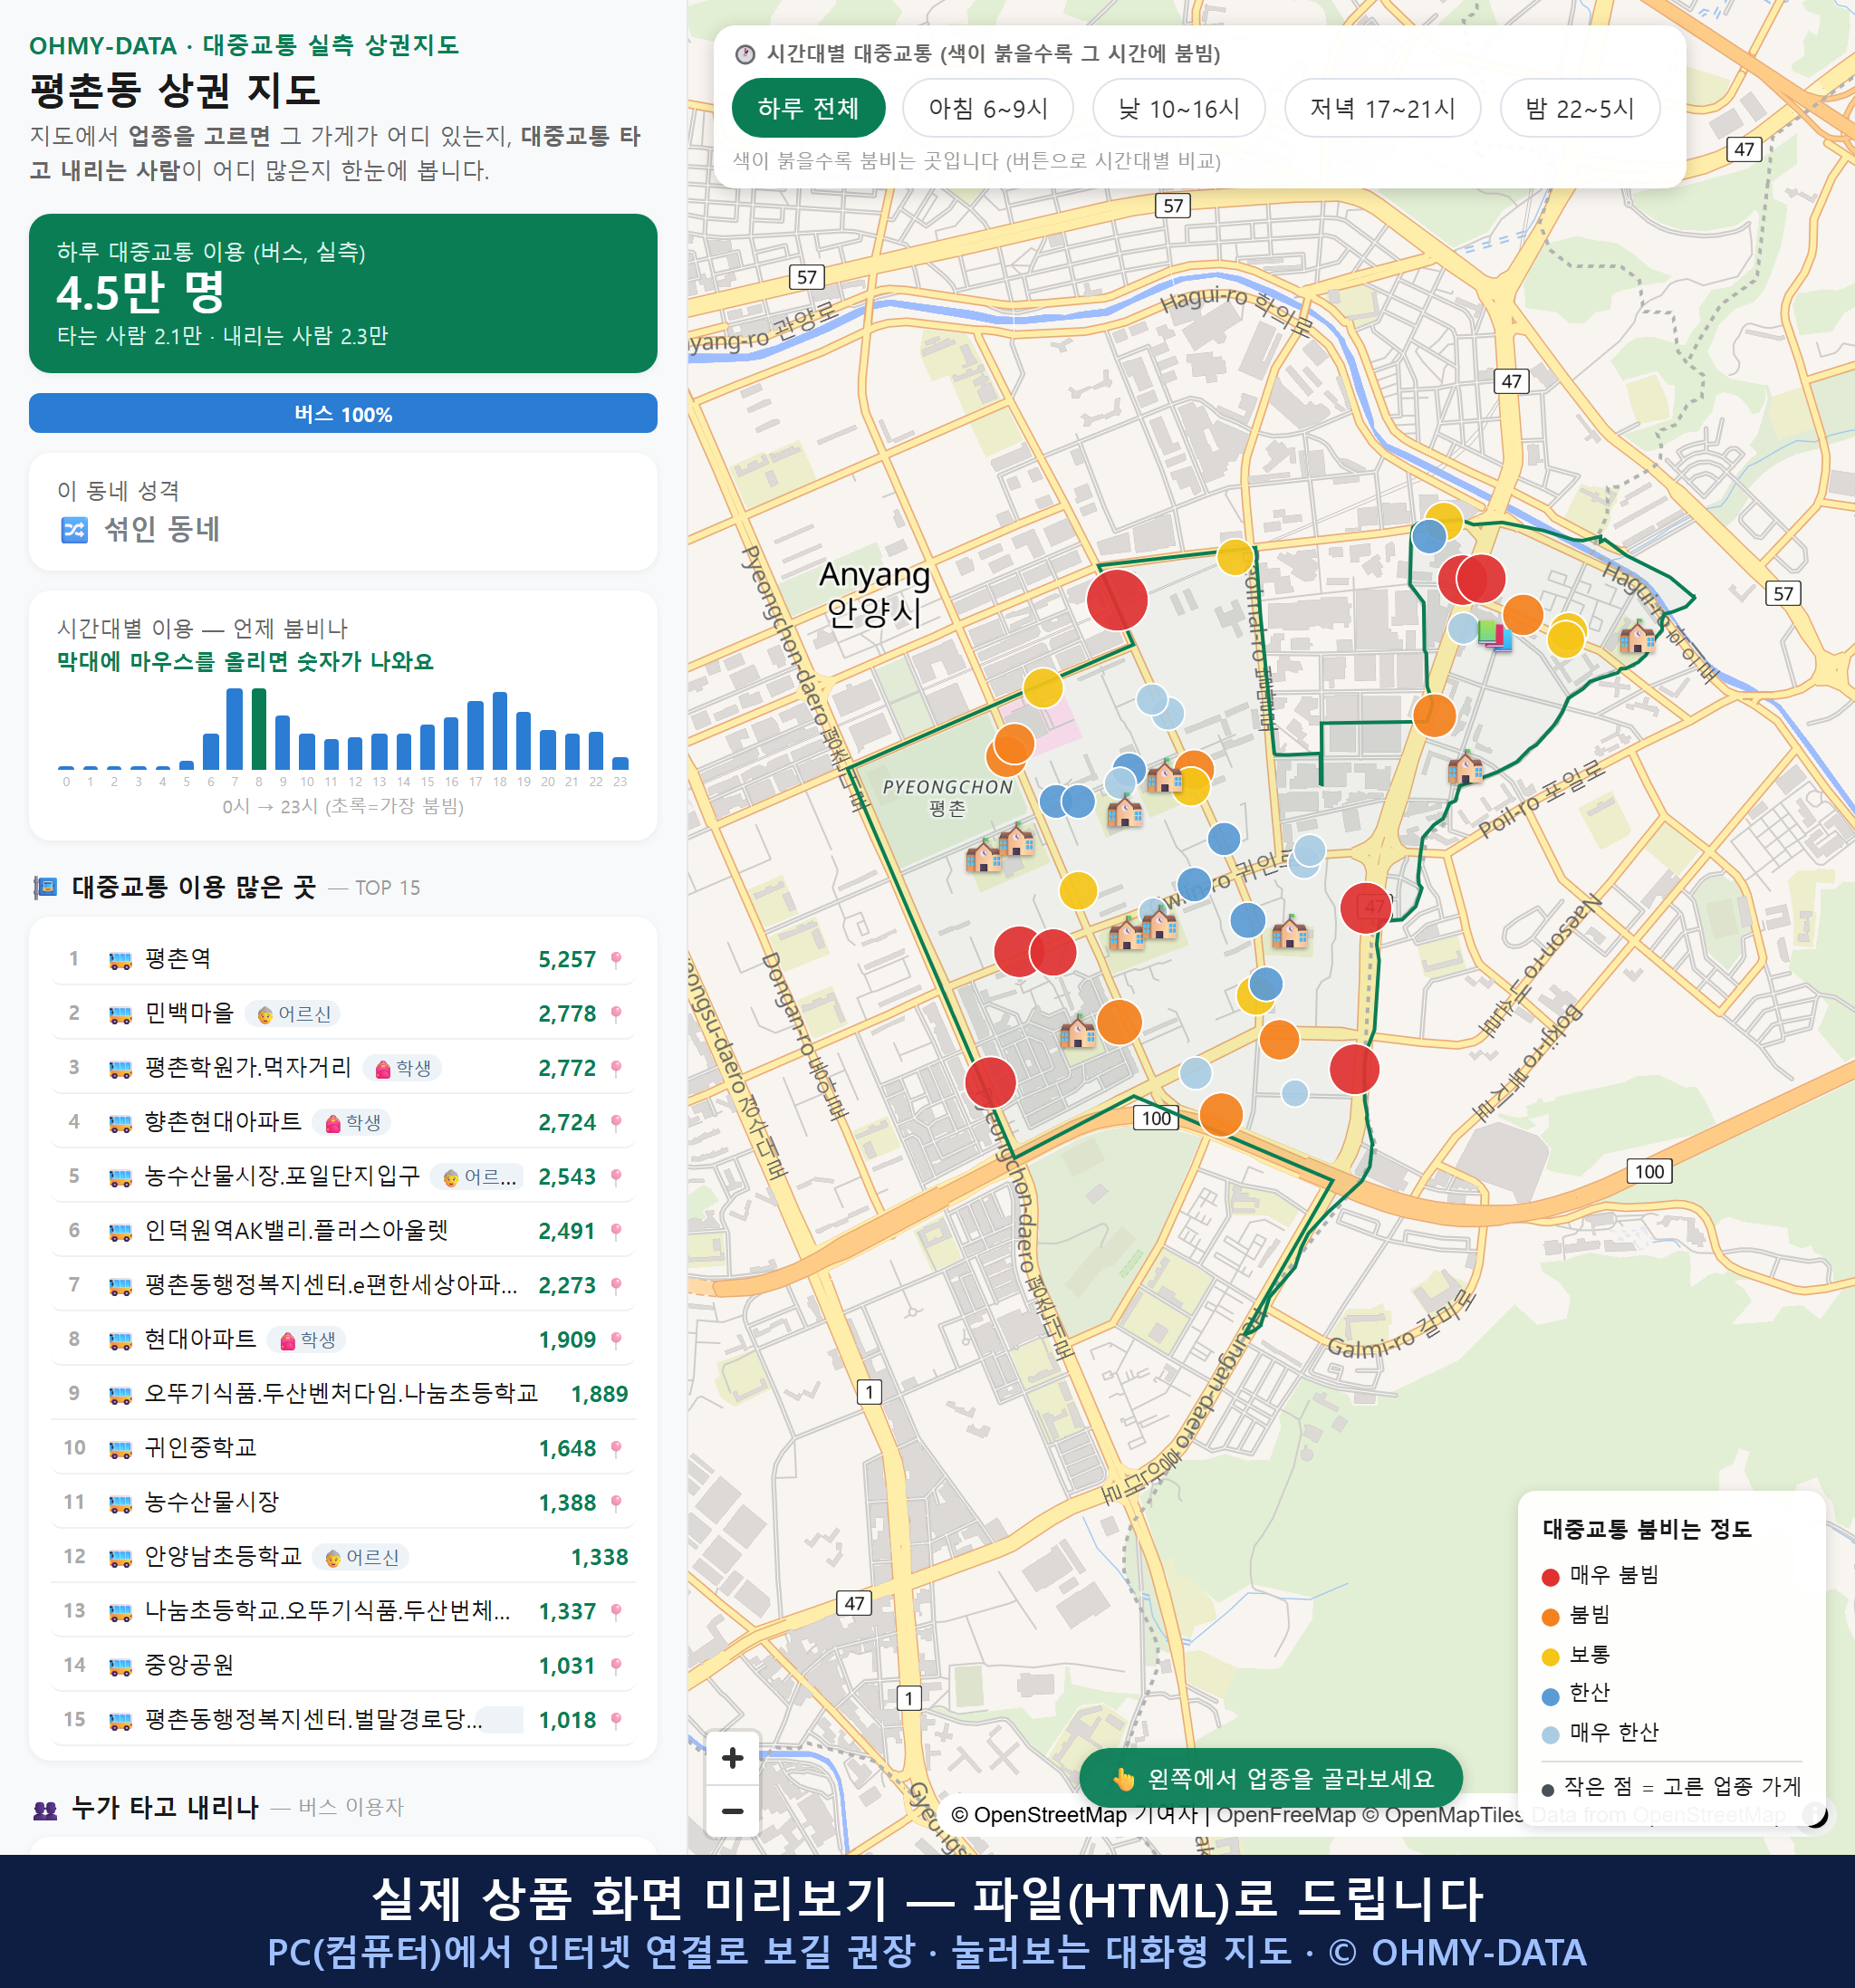Click the light blue 매우 한산 legend swatch
Image resolution: width=1855 pixels, height=1988 pixels.
pos(1550,1735)
